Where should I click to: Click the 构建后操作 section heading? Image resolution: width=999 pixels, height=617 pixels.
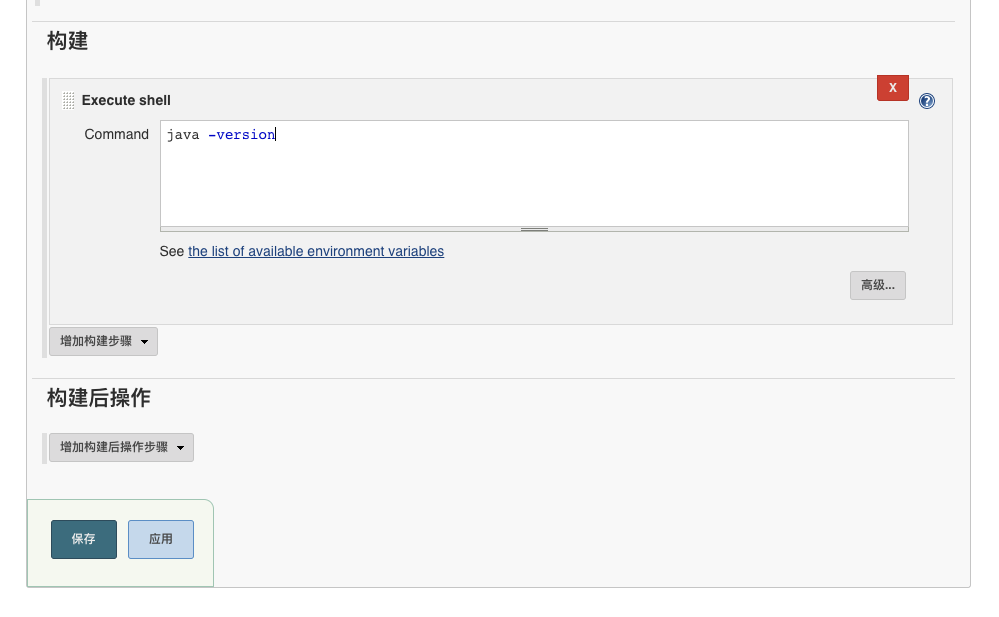tap(97, 398)
